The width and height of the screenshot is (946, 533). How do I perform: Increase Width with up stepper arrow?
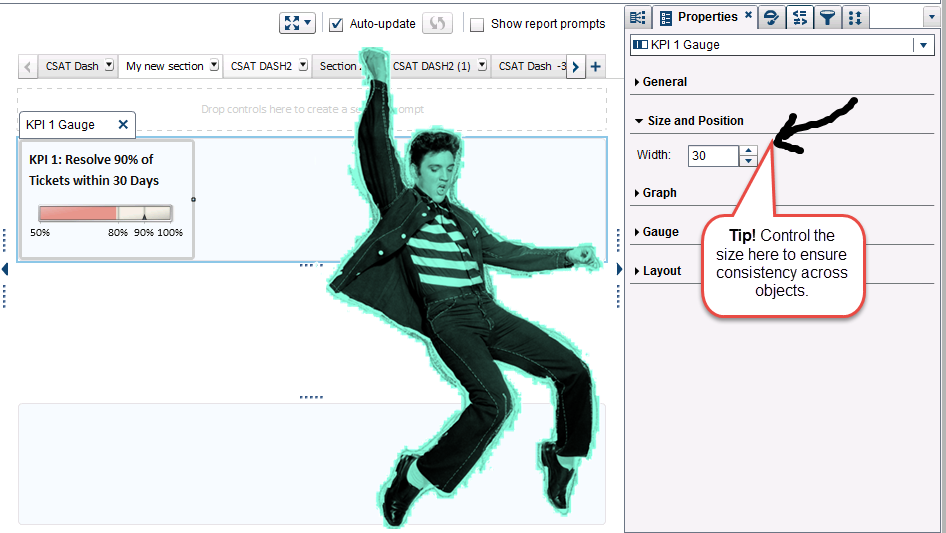[748, 150]
